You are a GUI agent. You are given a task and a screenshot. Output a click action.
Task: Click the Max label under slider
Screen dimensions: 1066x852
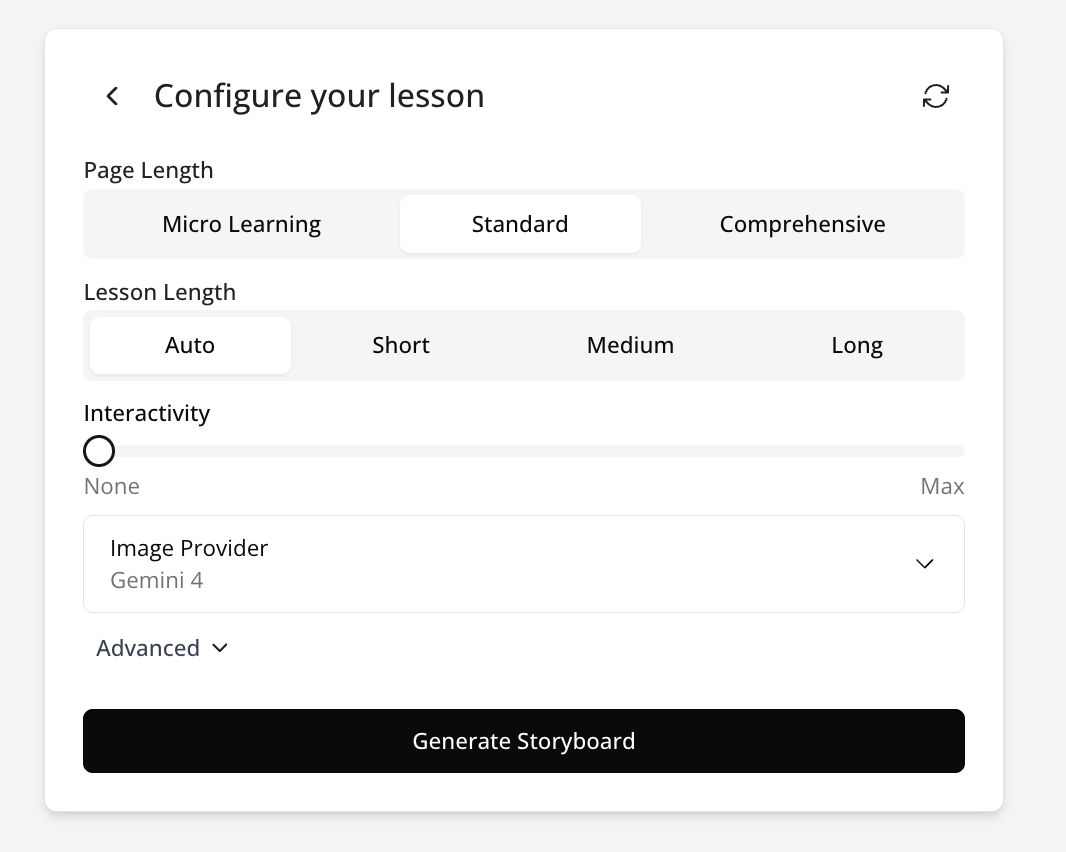coord(942,487)
